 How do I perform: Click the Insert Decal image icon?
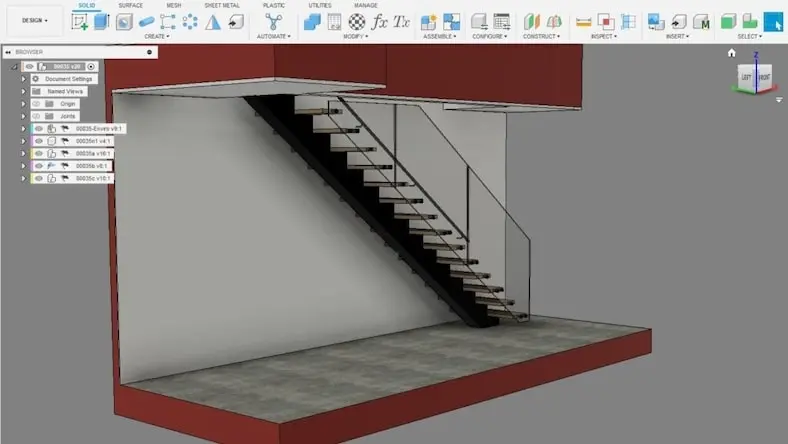click(x=656, y=22)
